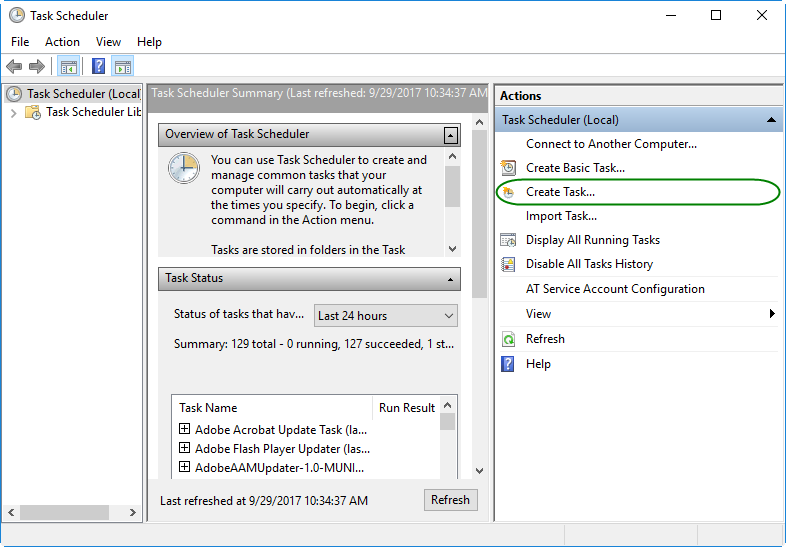The width and height of the screenshot is (786, 547).
Task: Click the center pane scrollbar down arrow
Action: [479, 471]
